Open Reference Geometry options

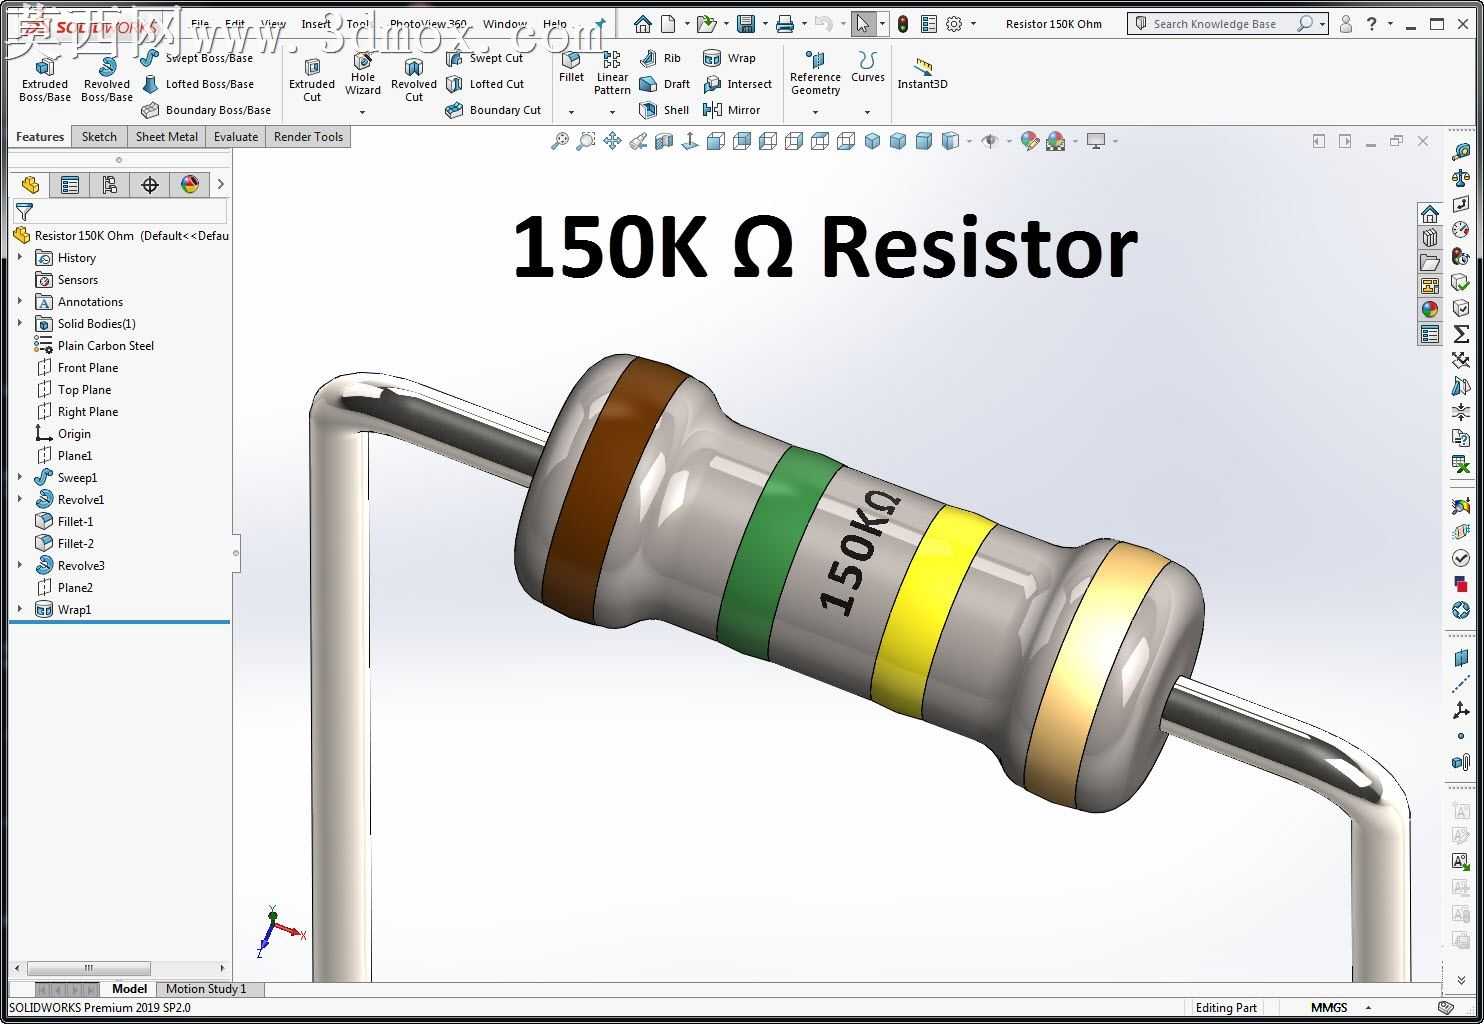point(815,74)
